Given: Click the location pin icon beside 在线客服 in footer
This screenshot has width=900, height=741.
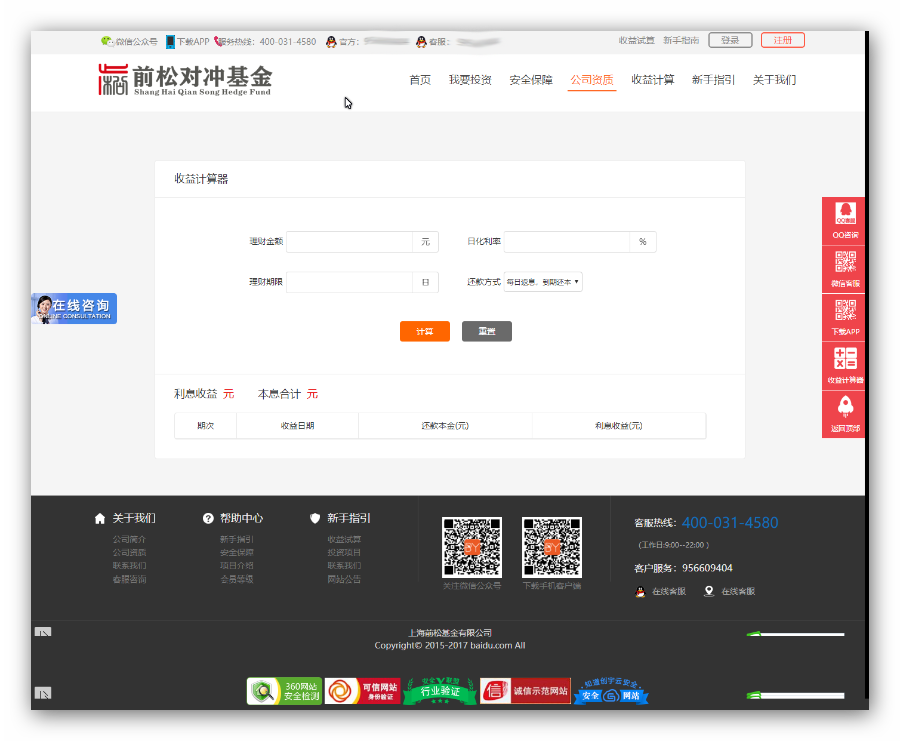Looking at the screenshot, I should click(x=709, y=591).
